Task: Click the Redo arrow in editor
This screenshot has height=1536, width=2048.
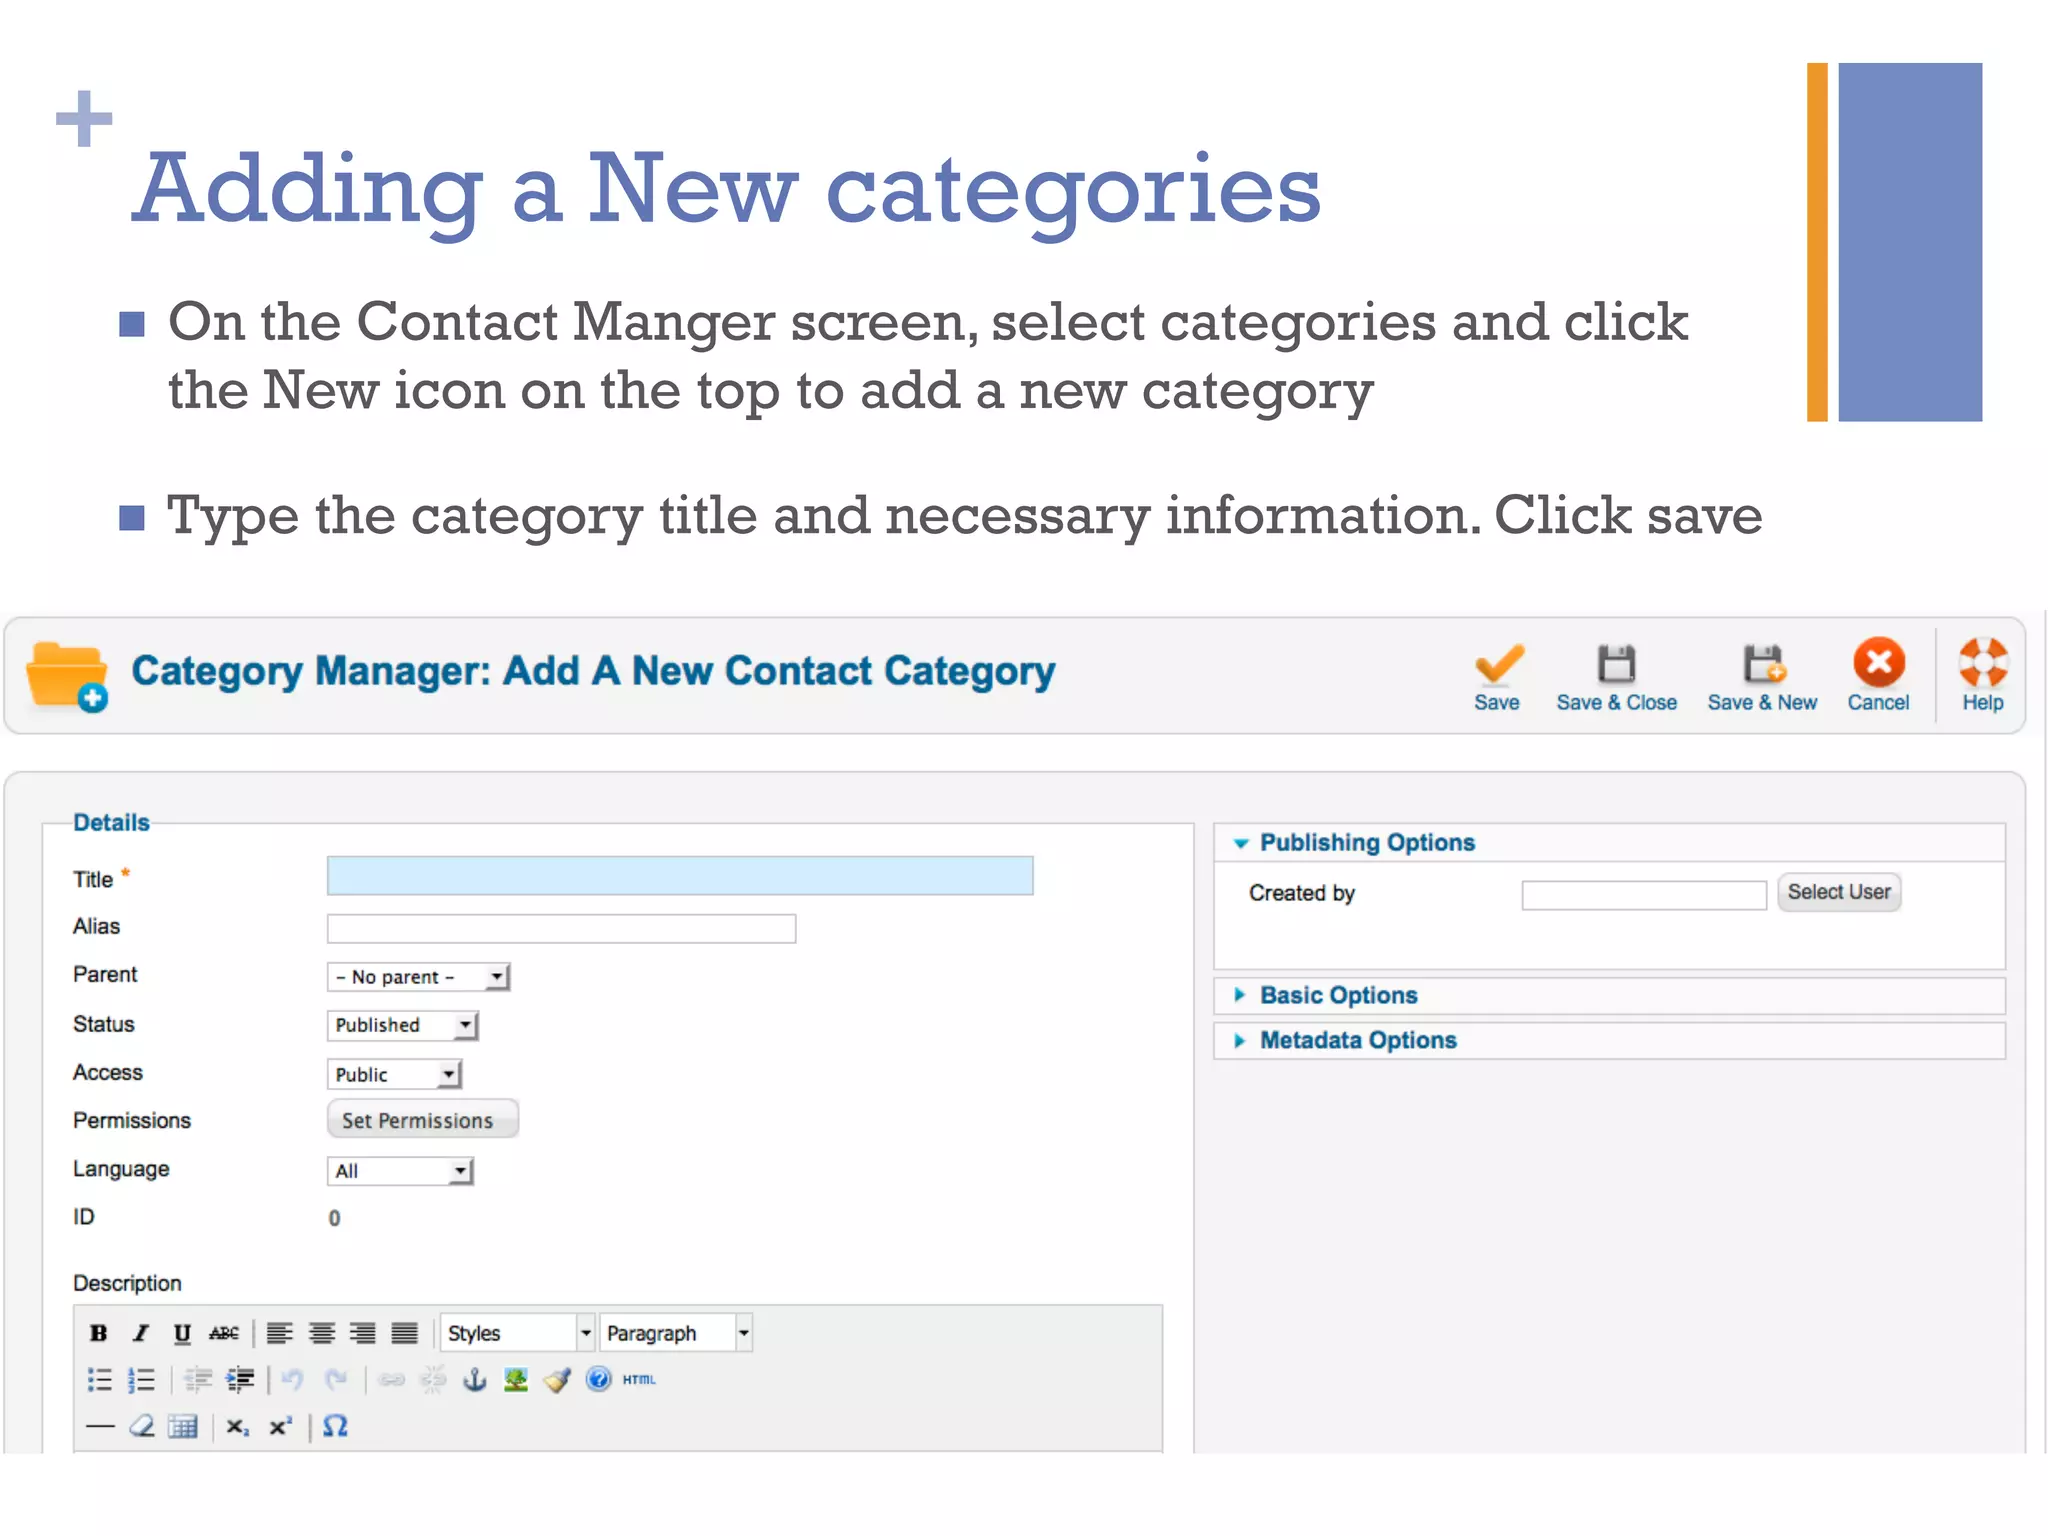Action: (x=335, y=1380)
